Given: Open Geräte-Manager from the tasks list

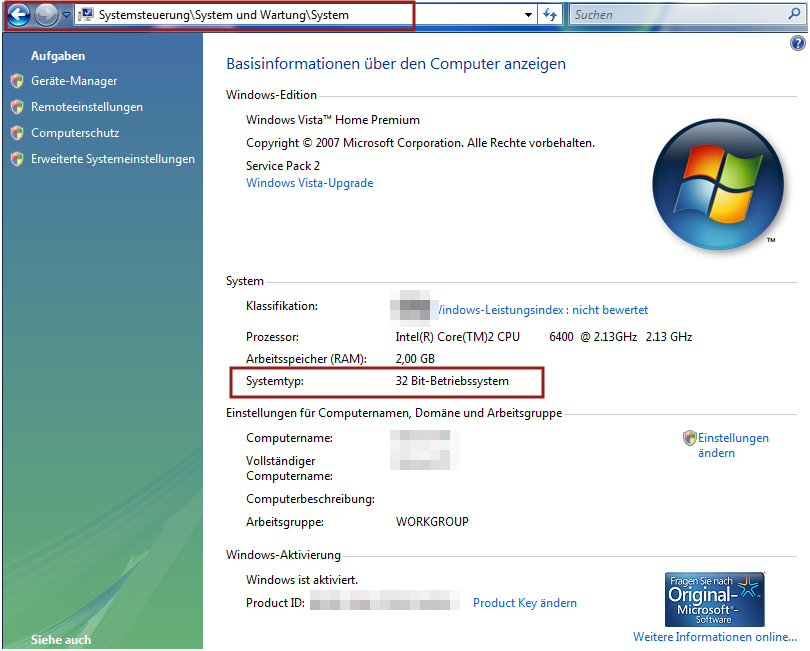Looking at the screenshot, I should 74,81.
